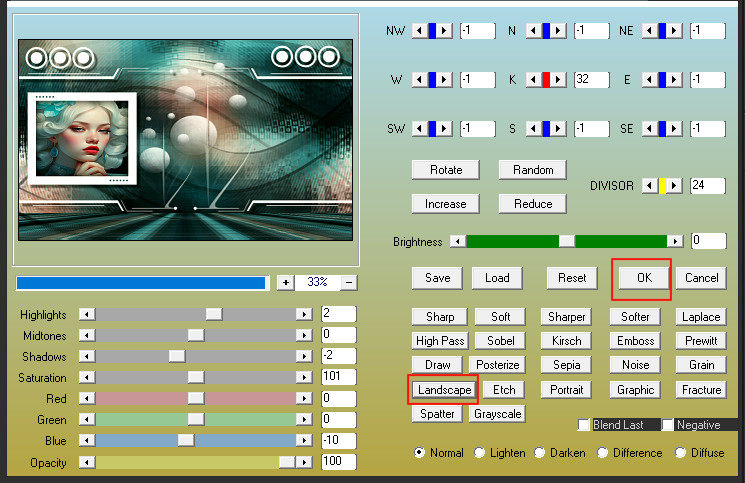The height and width of the screenshot is (483, 745).
Task: Choose the Diffuse radio option
Action: click(x=681, y=453)
